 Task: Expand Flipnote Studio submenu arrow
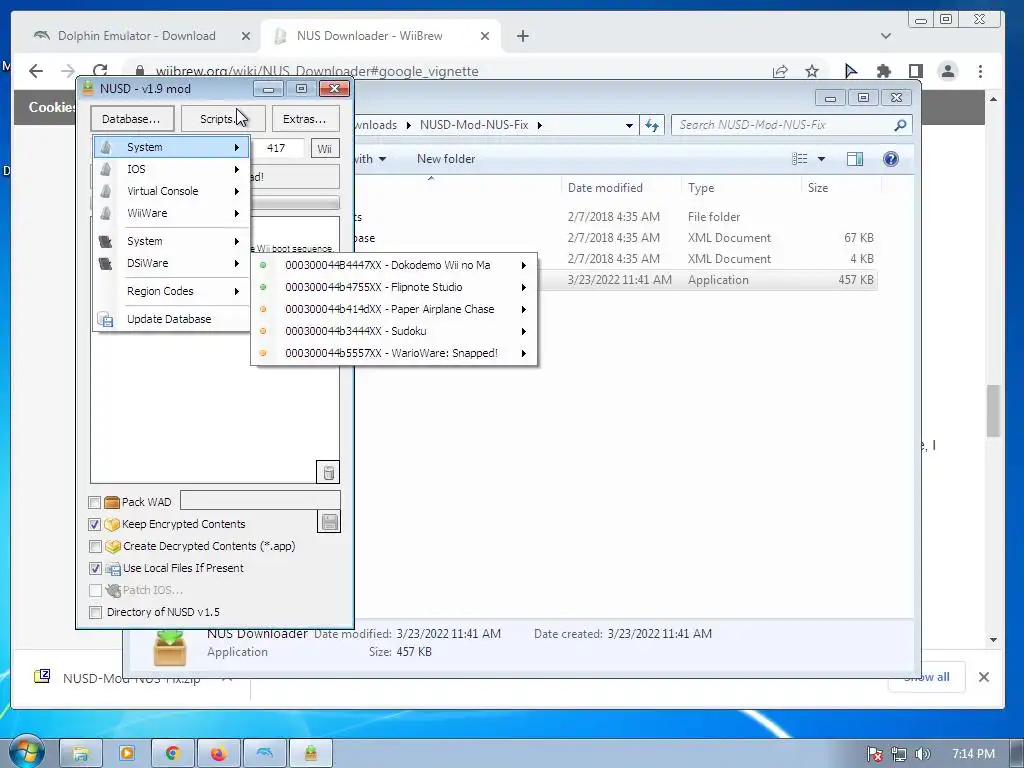pos(524,287)
